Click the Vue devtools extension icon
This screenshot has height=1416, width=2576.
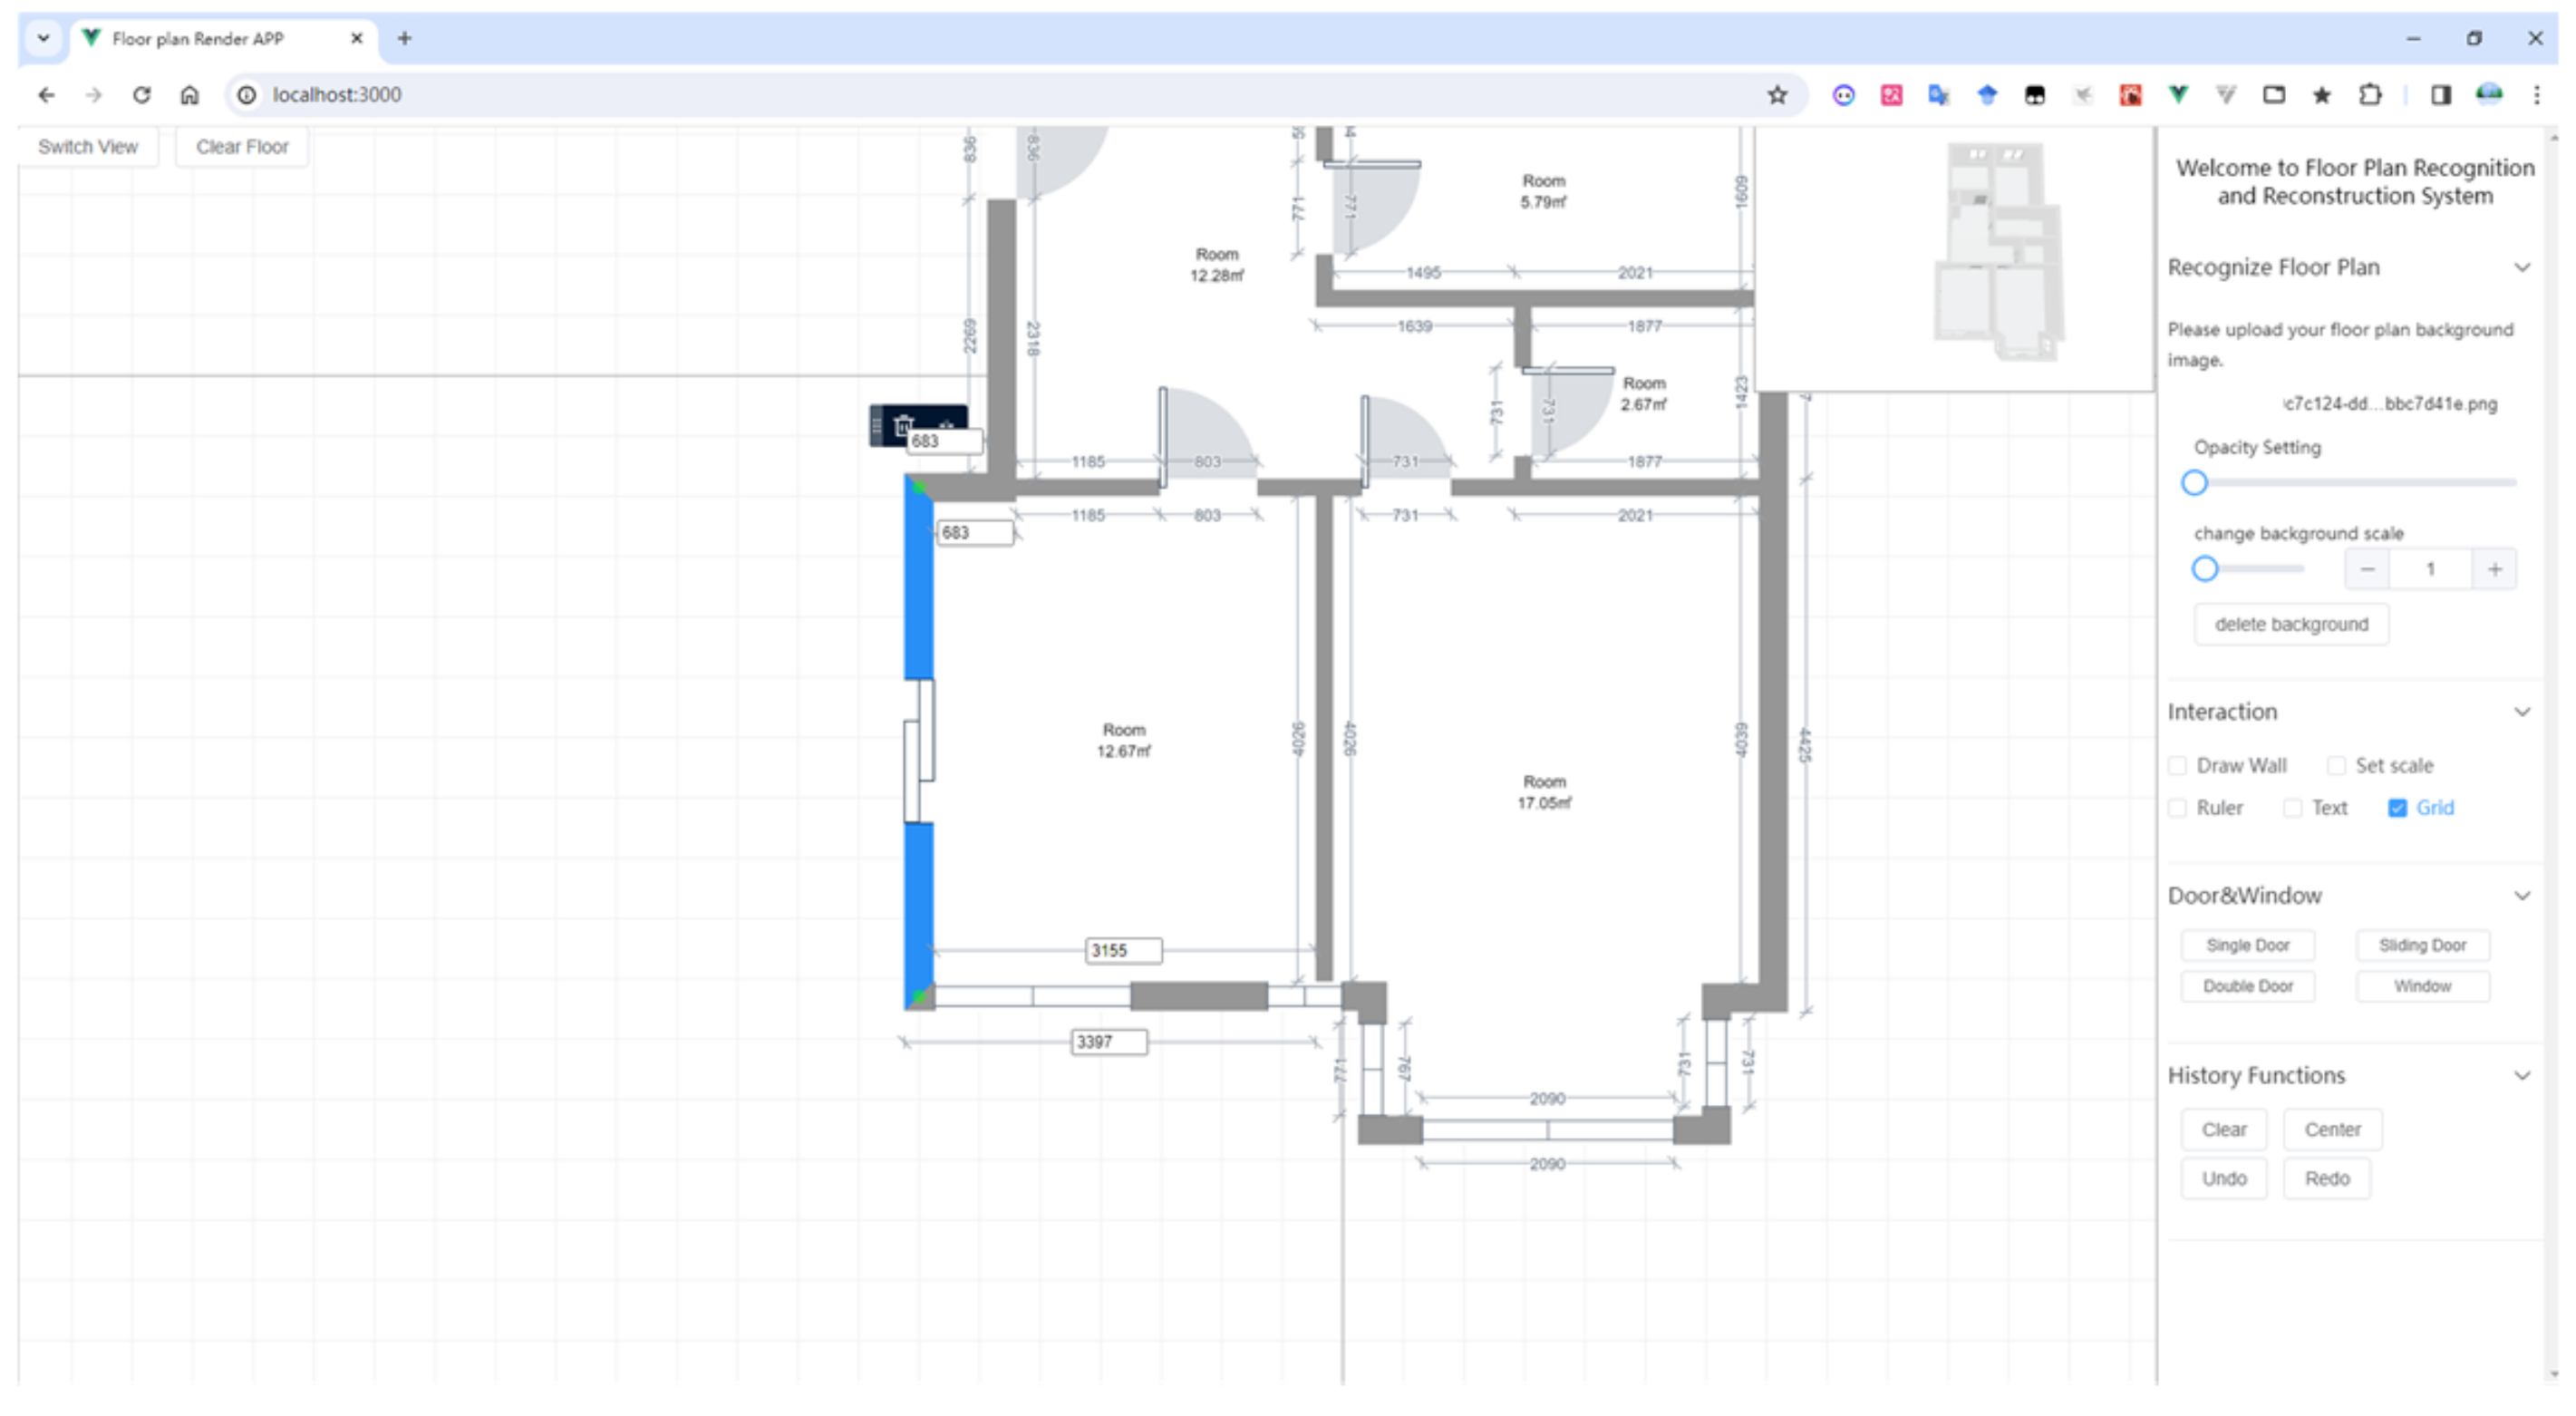coord(2178,95)
